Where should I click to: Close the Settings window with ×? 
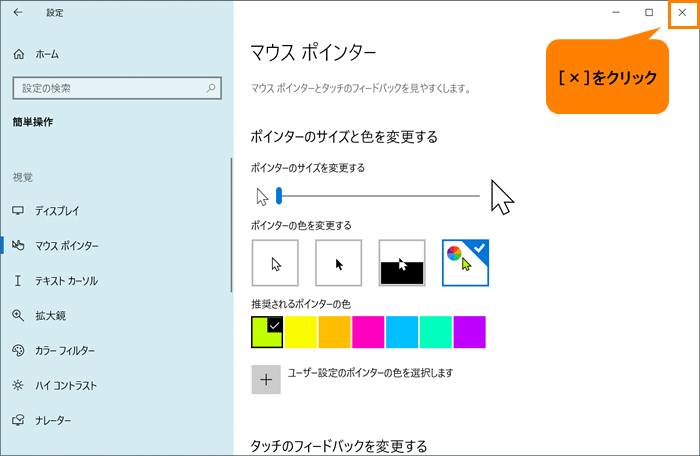(682, 13)
